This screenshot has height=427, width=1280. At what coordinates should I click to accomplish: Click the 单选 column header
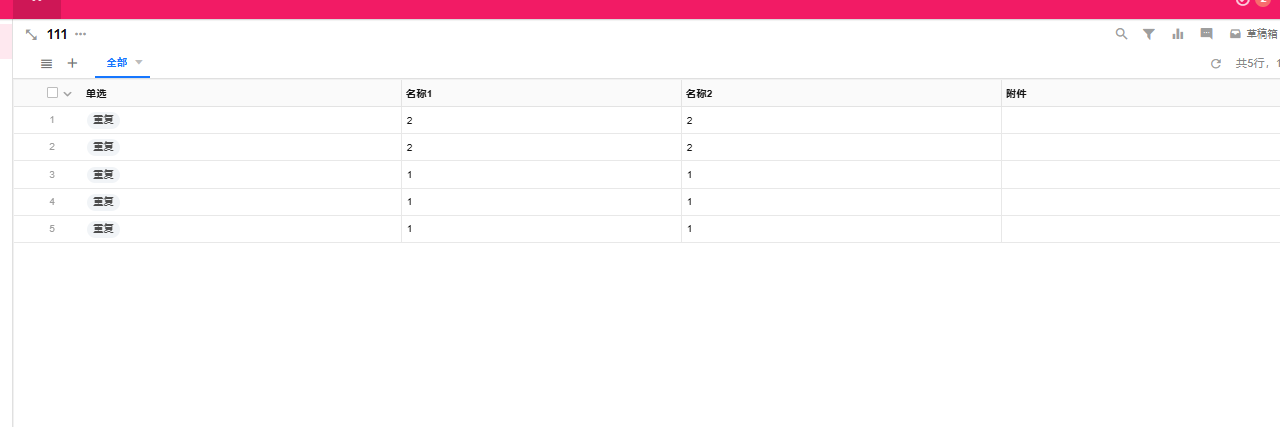click(x=96, y=93)
